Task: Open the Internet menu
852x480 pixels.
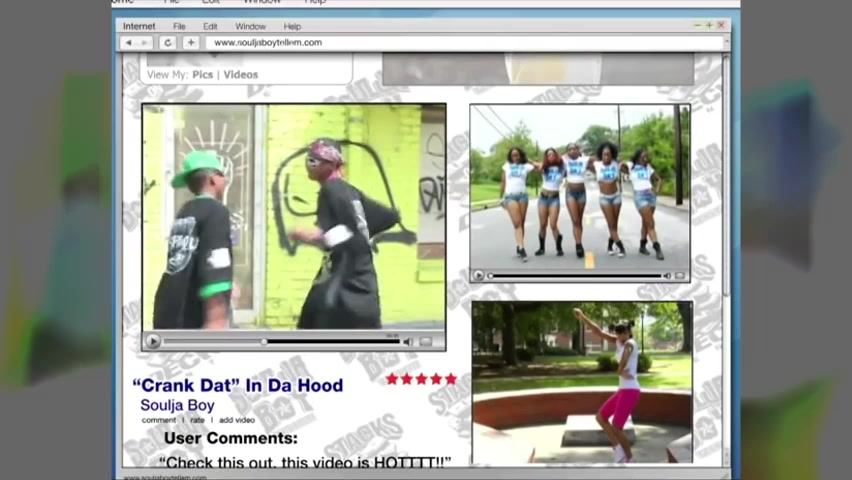Action: [139, 26]
